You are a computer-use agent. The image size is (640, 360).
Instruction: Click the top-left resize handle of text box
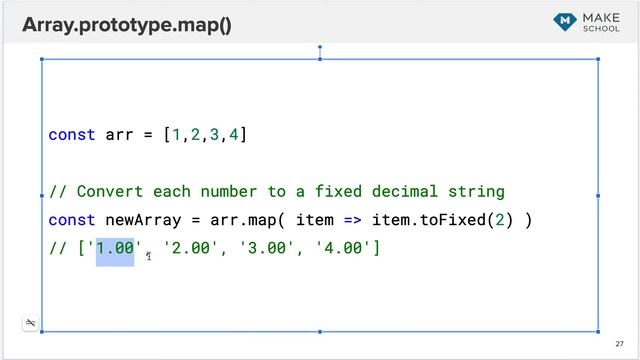pyautogui.click(x=42, y=59)
